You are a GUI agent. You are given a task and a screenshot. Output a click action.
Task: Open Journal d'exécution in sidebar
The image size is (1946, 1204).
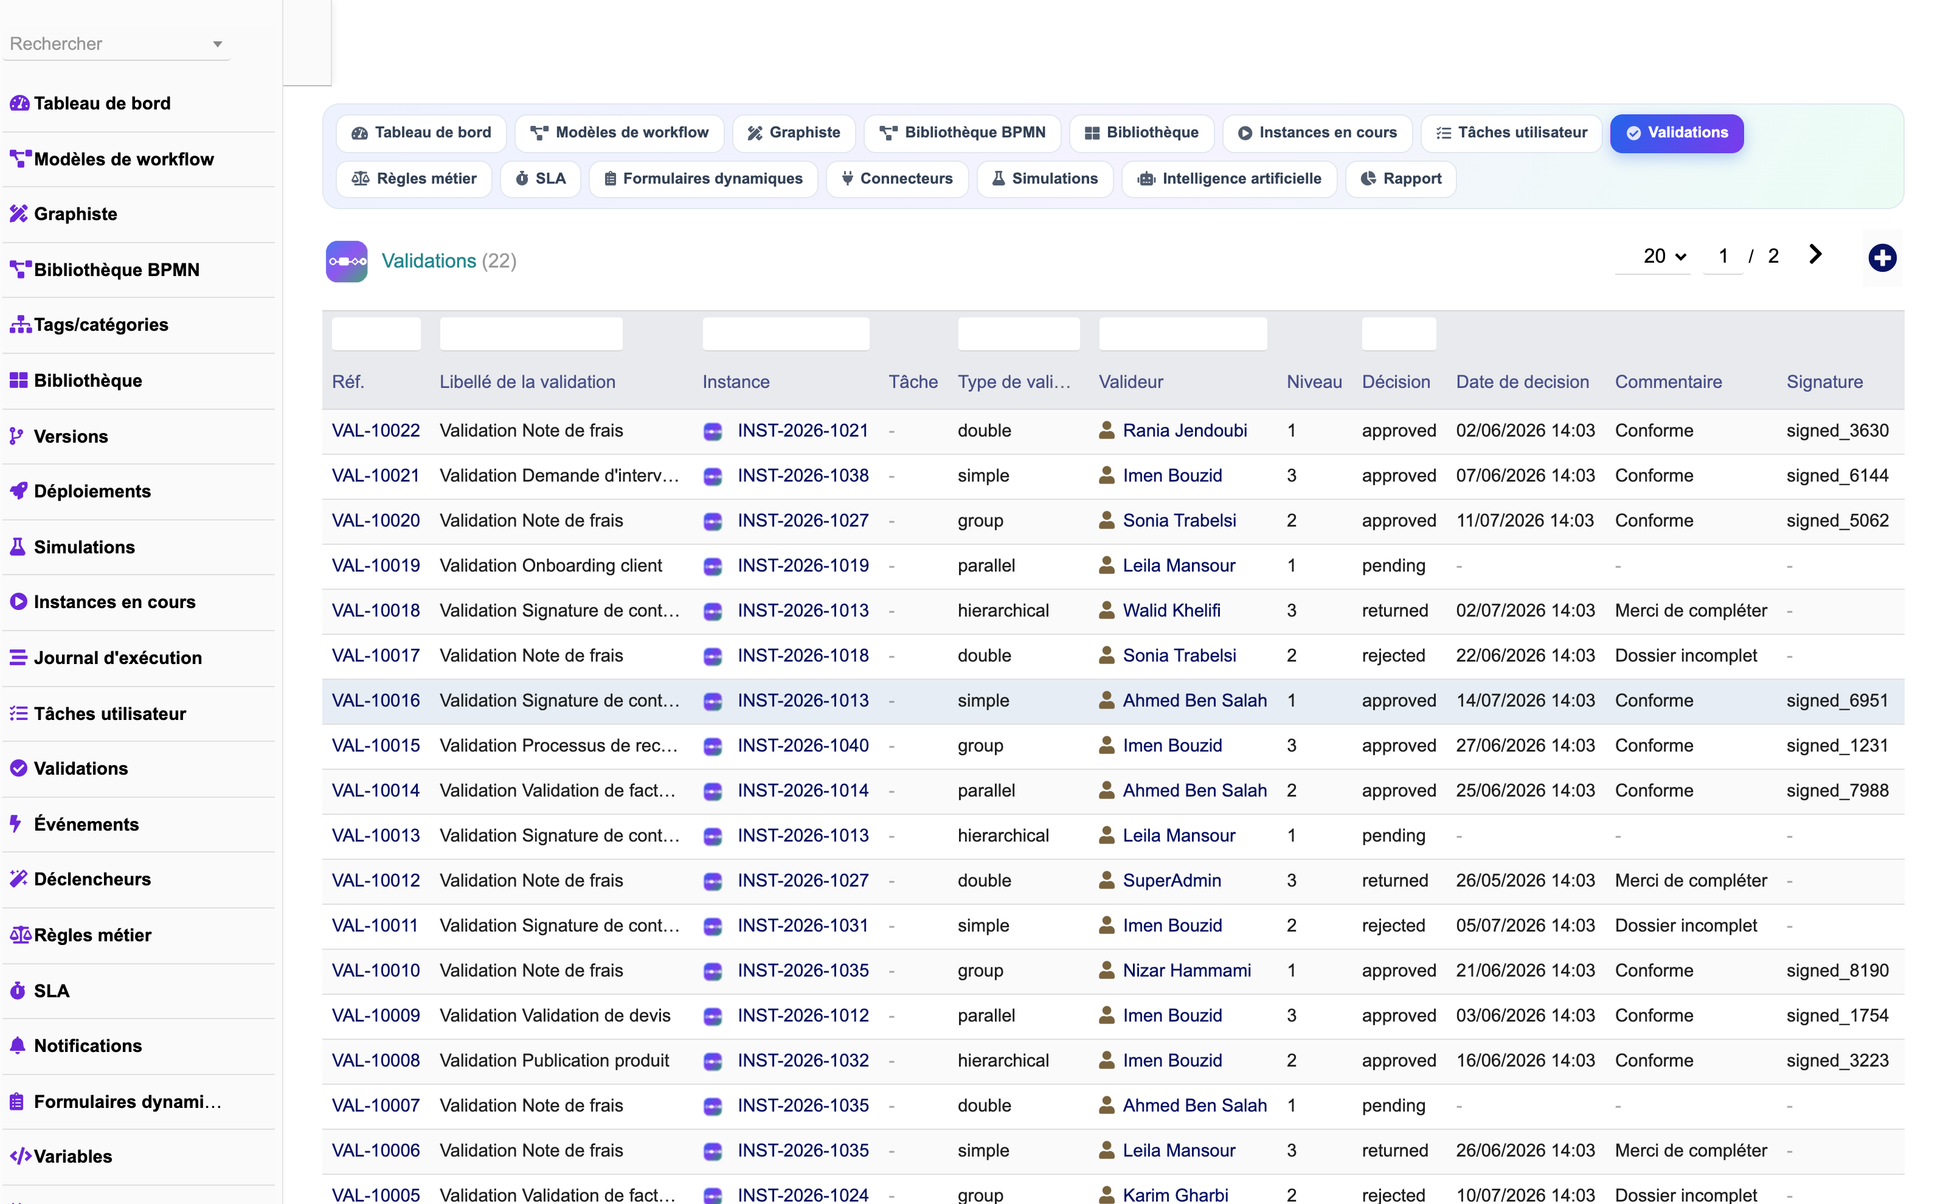point(106,658)
